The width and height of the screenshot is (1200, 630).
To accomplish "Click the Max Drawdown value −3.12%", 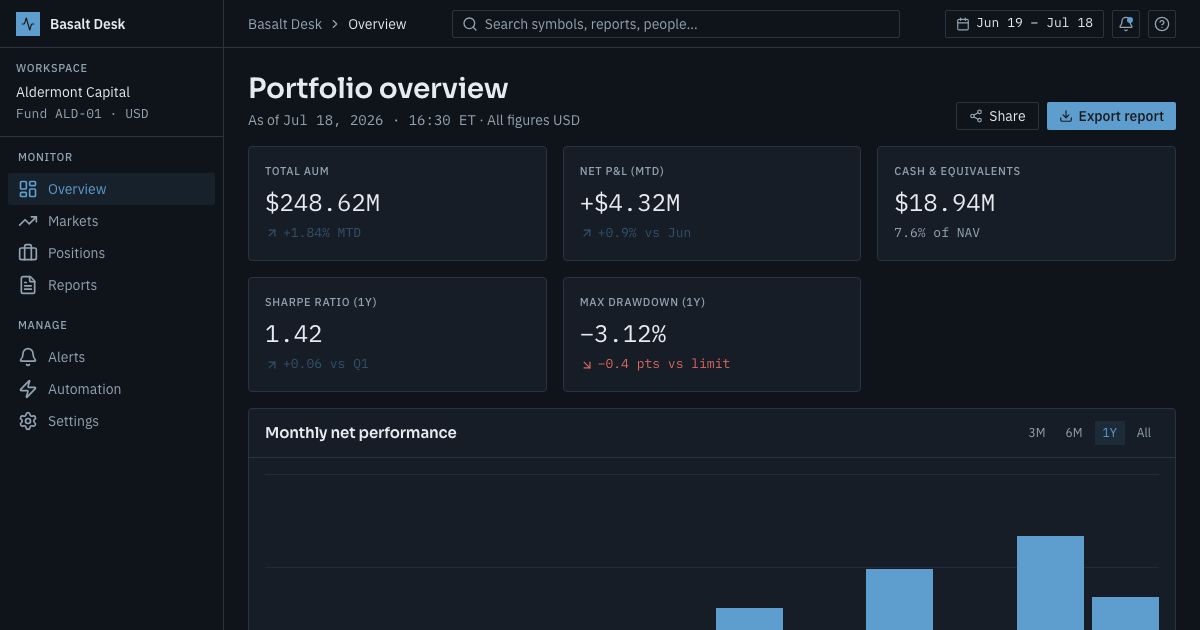I will pyautogui.click(x=623, y=334).
